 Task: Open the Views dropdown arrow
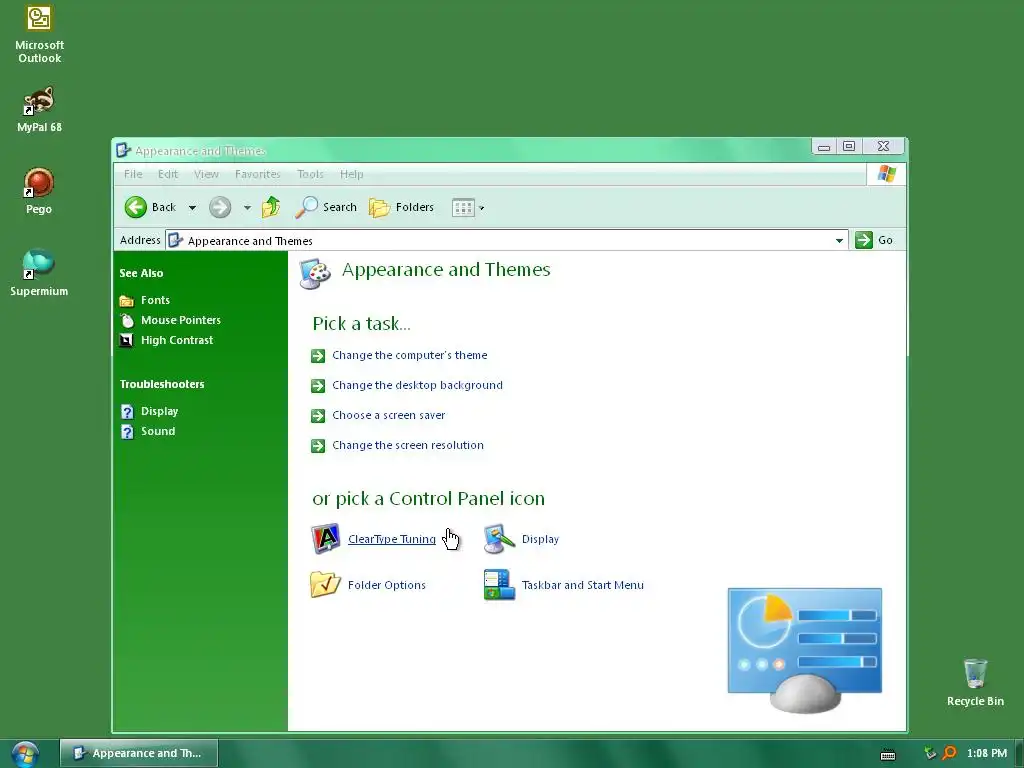click(x=481, y=208)
